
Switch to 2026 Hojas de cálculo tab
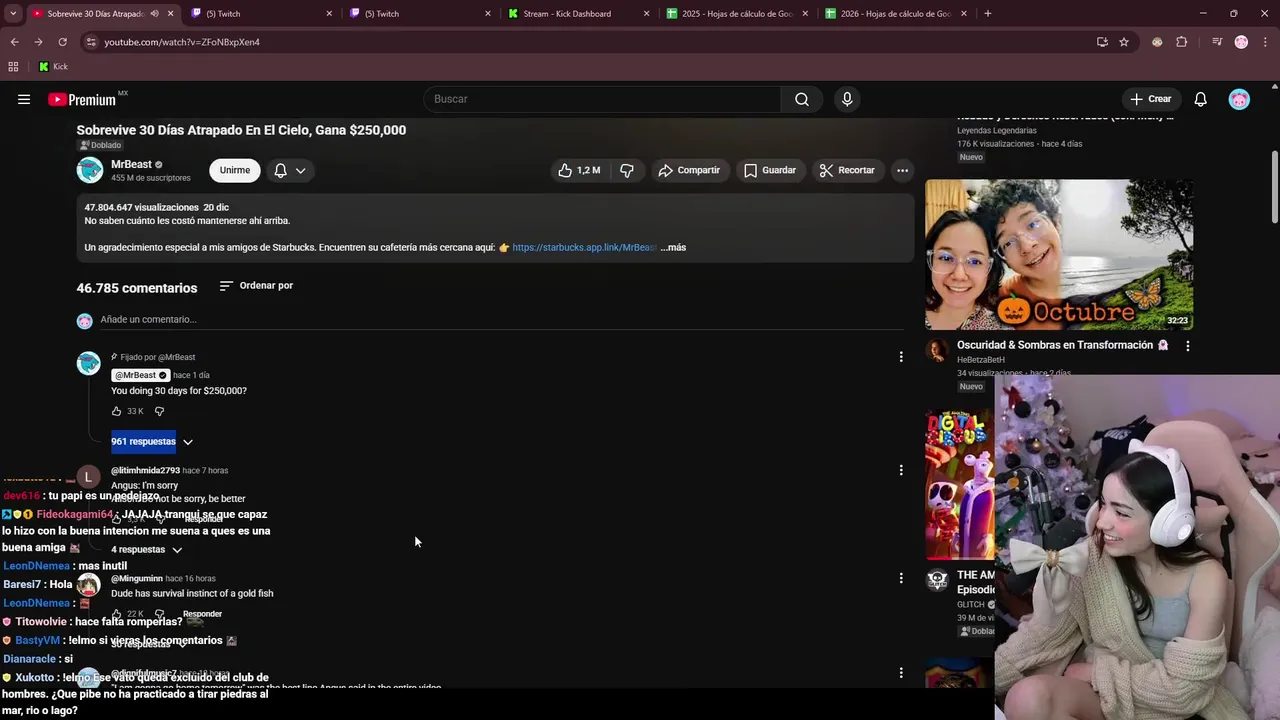(x=897, y=14)
